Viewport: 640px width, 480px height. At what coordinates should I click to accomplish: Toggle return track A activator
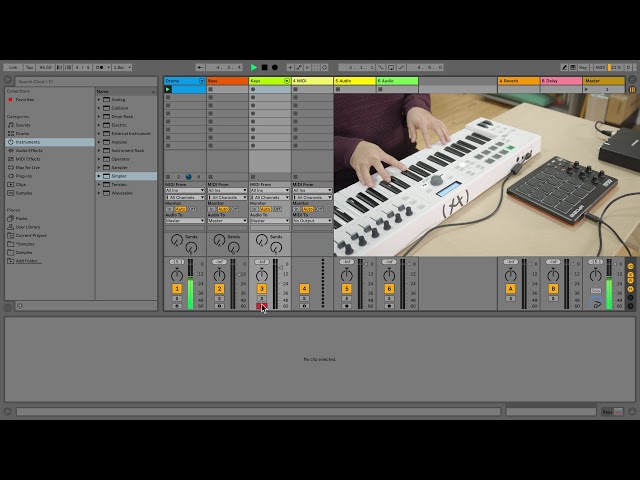pyautogui.click(x=511, y=289)
